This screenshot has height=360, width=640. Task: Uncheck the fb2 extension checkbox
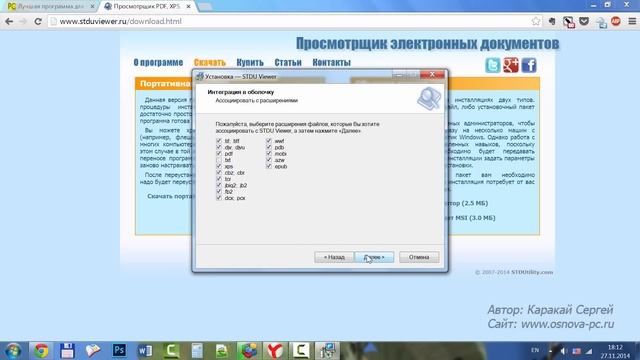[219, 191]
